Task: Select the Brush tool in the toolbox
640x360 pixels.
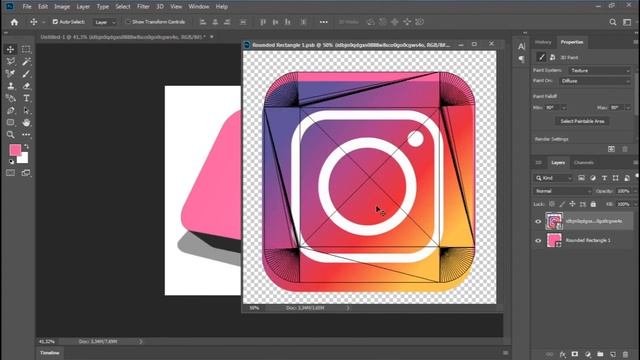Action: [x=26, y=74]
